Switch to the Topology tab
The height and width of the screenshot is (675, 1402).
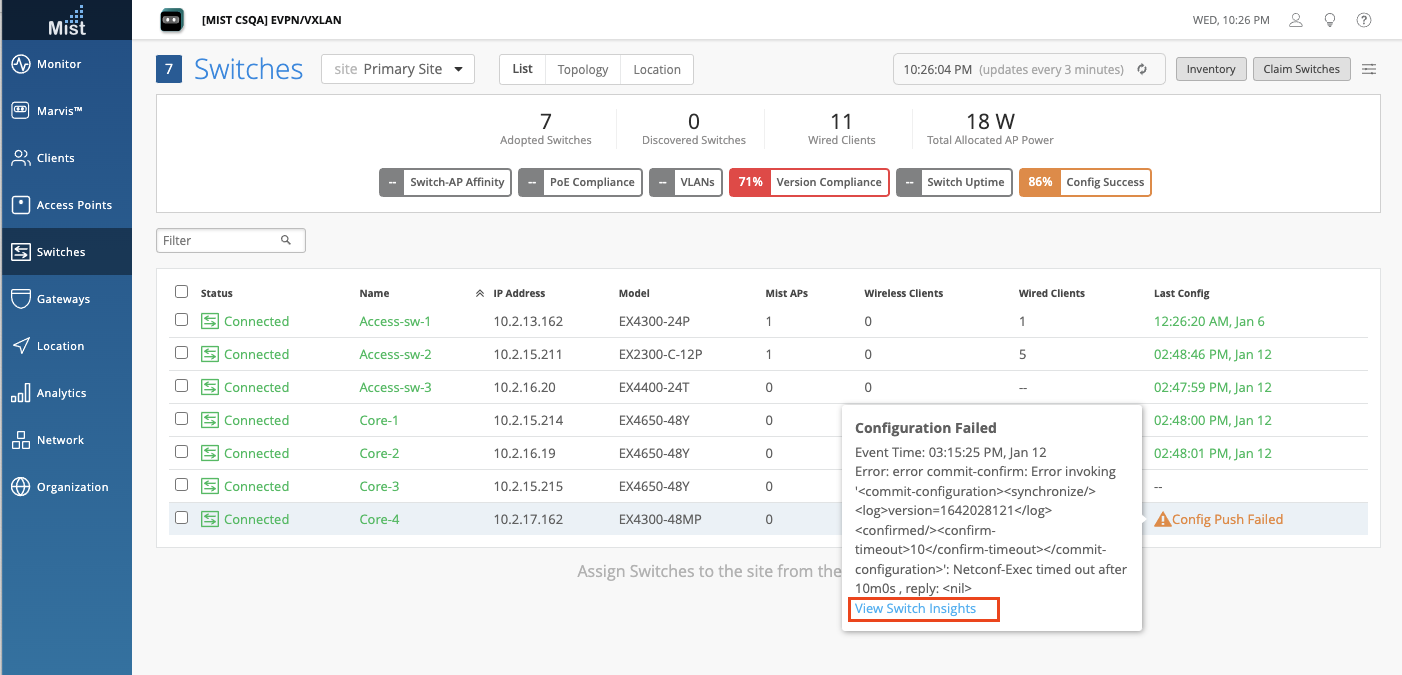583,69
